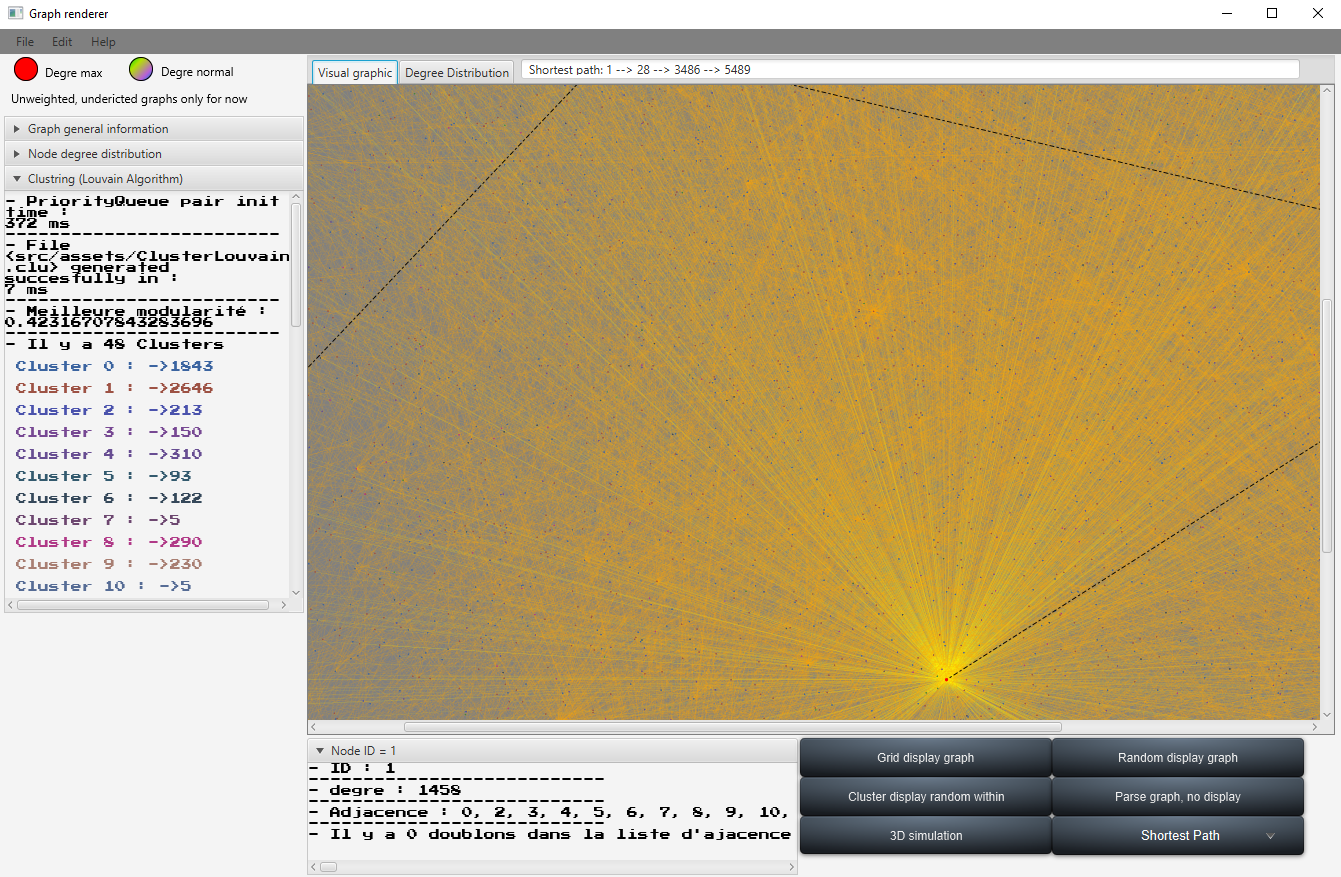The image size is (1341, 877).
Task: Click Random display graph button
Action: 1178,758
